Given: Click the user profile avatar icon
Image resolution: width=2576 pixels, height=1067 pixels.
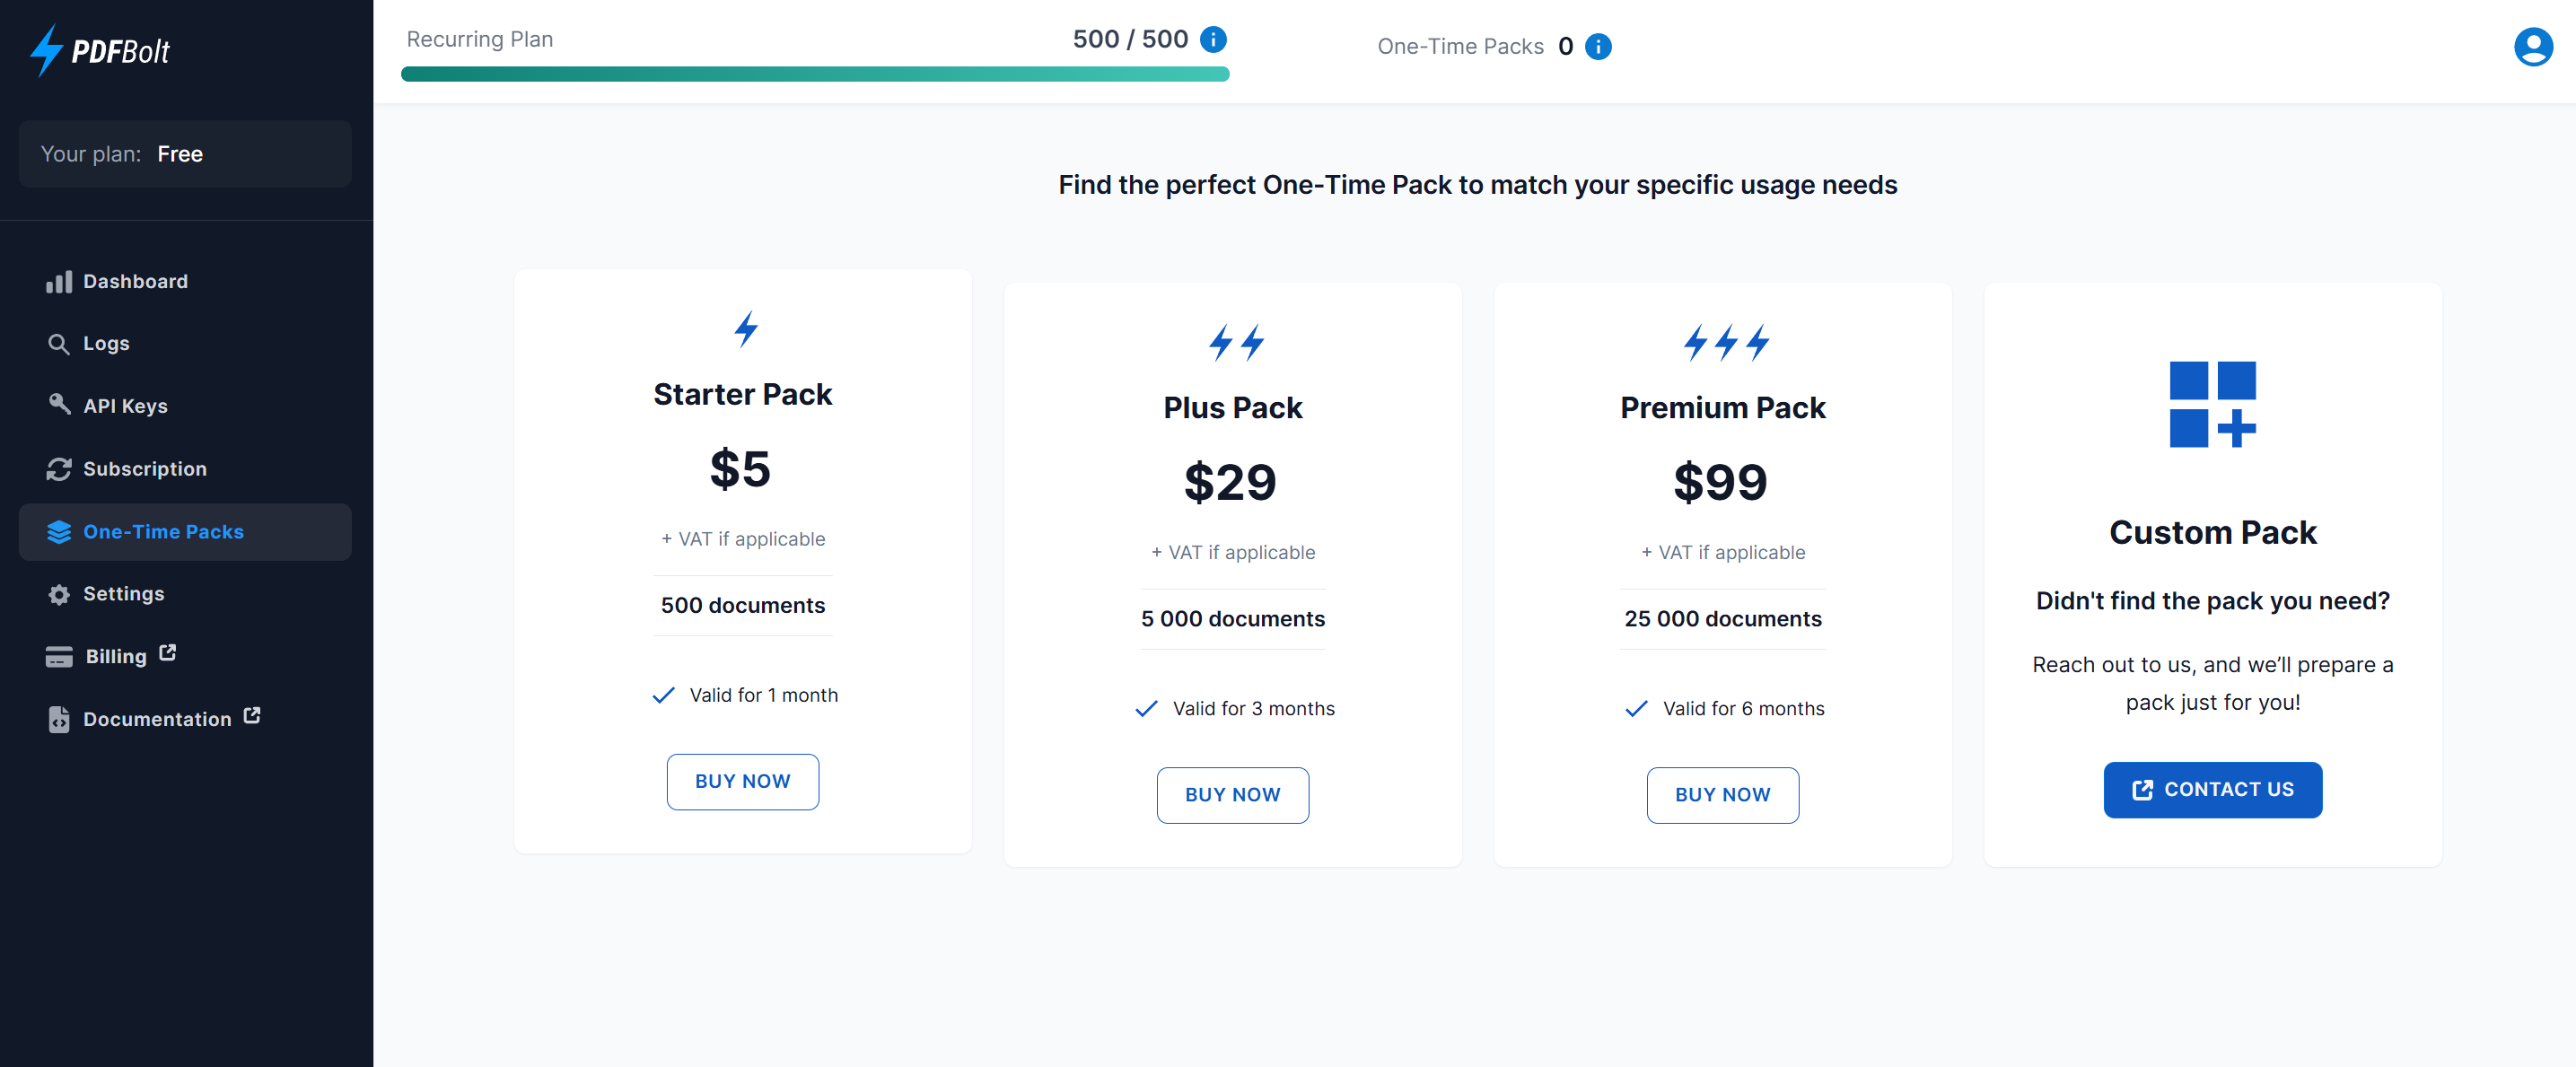Looking at the screenshot, I should 2533,44.
